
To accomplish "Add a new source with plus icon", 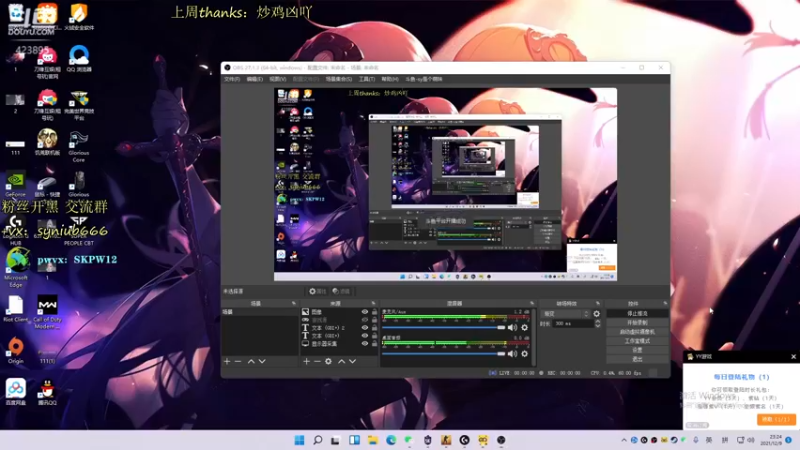I will click(306, 361).
